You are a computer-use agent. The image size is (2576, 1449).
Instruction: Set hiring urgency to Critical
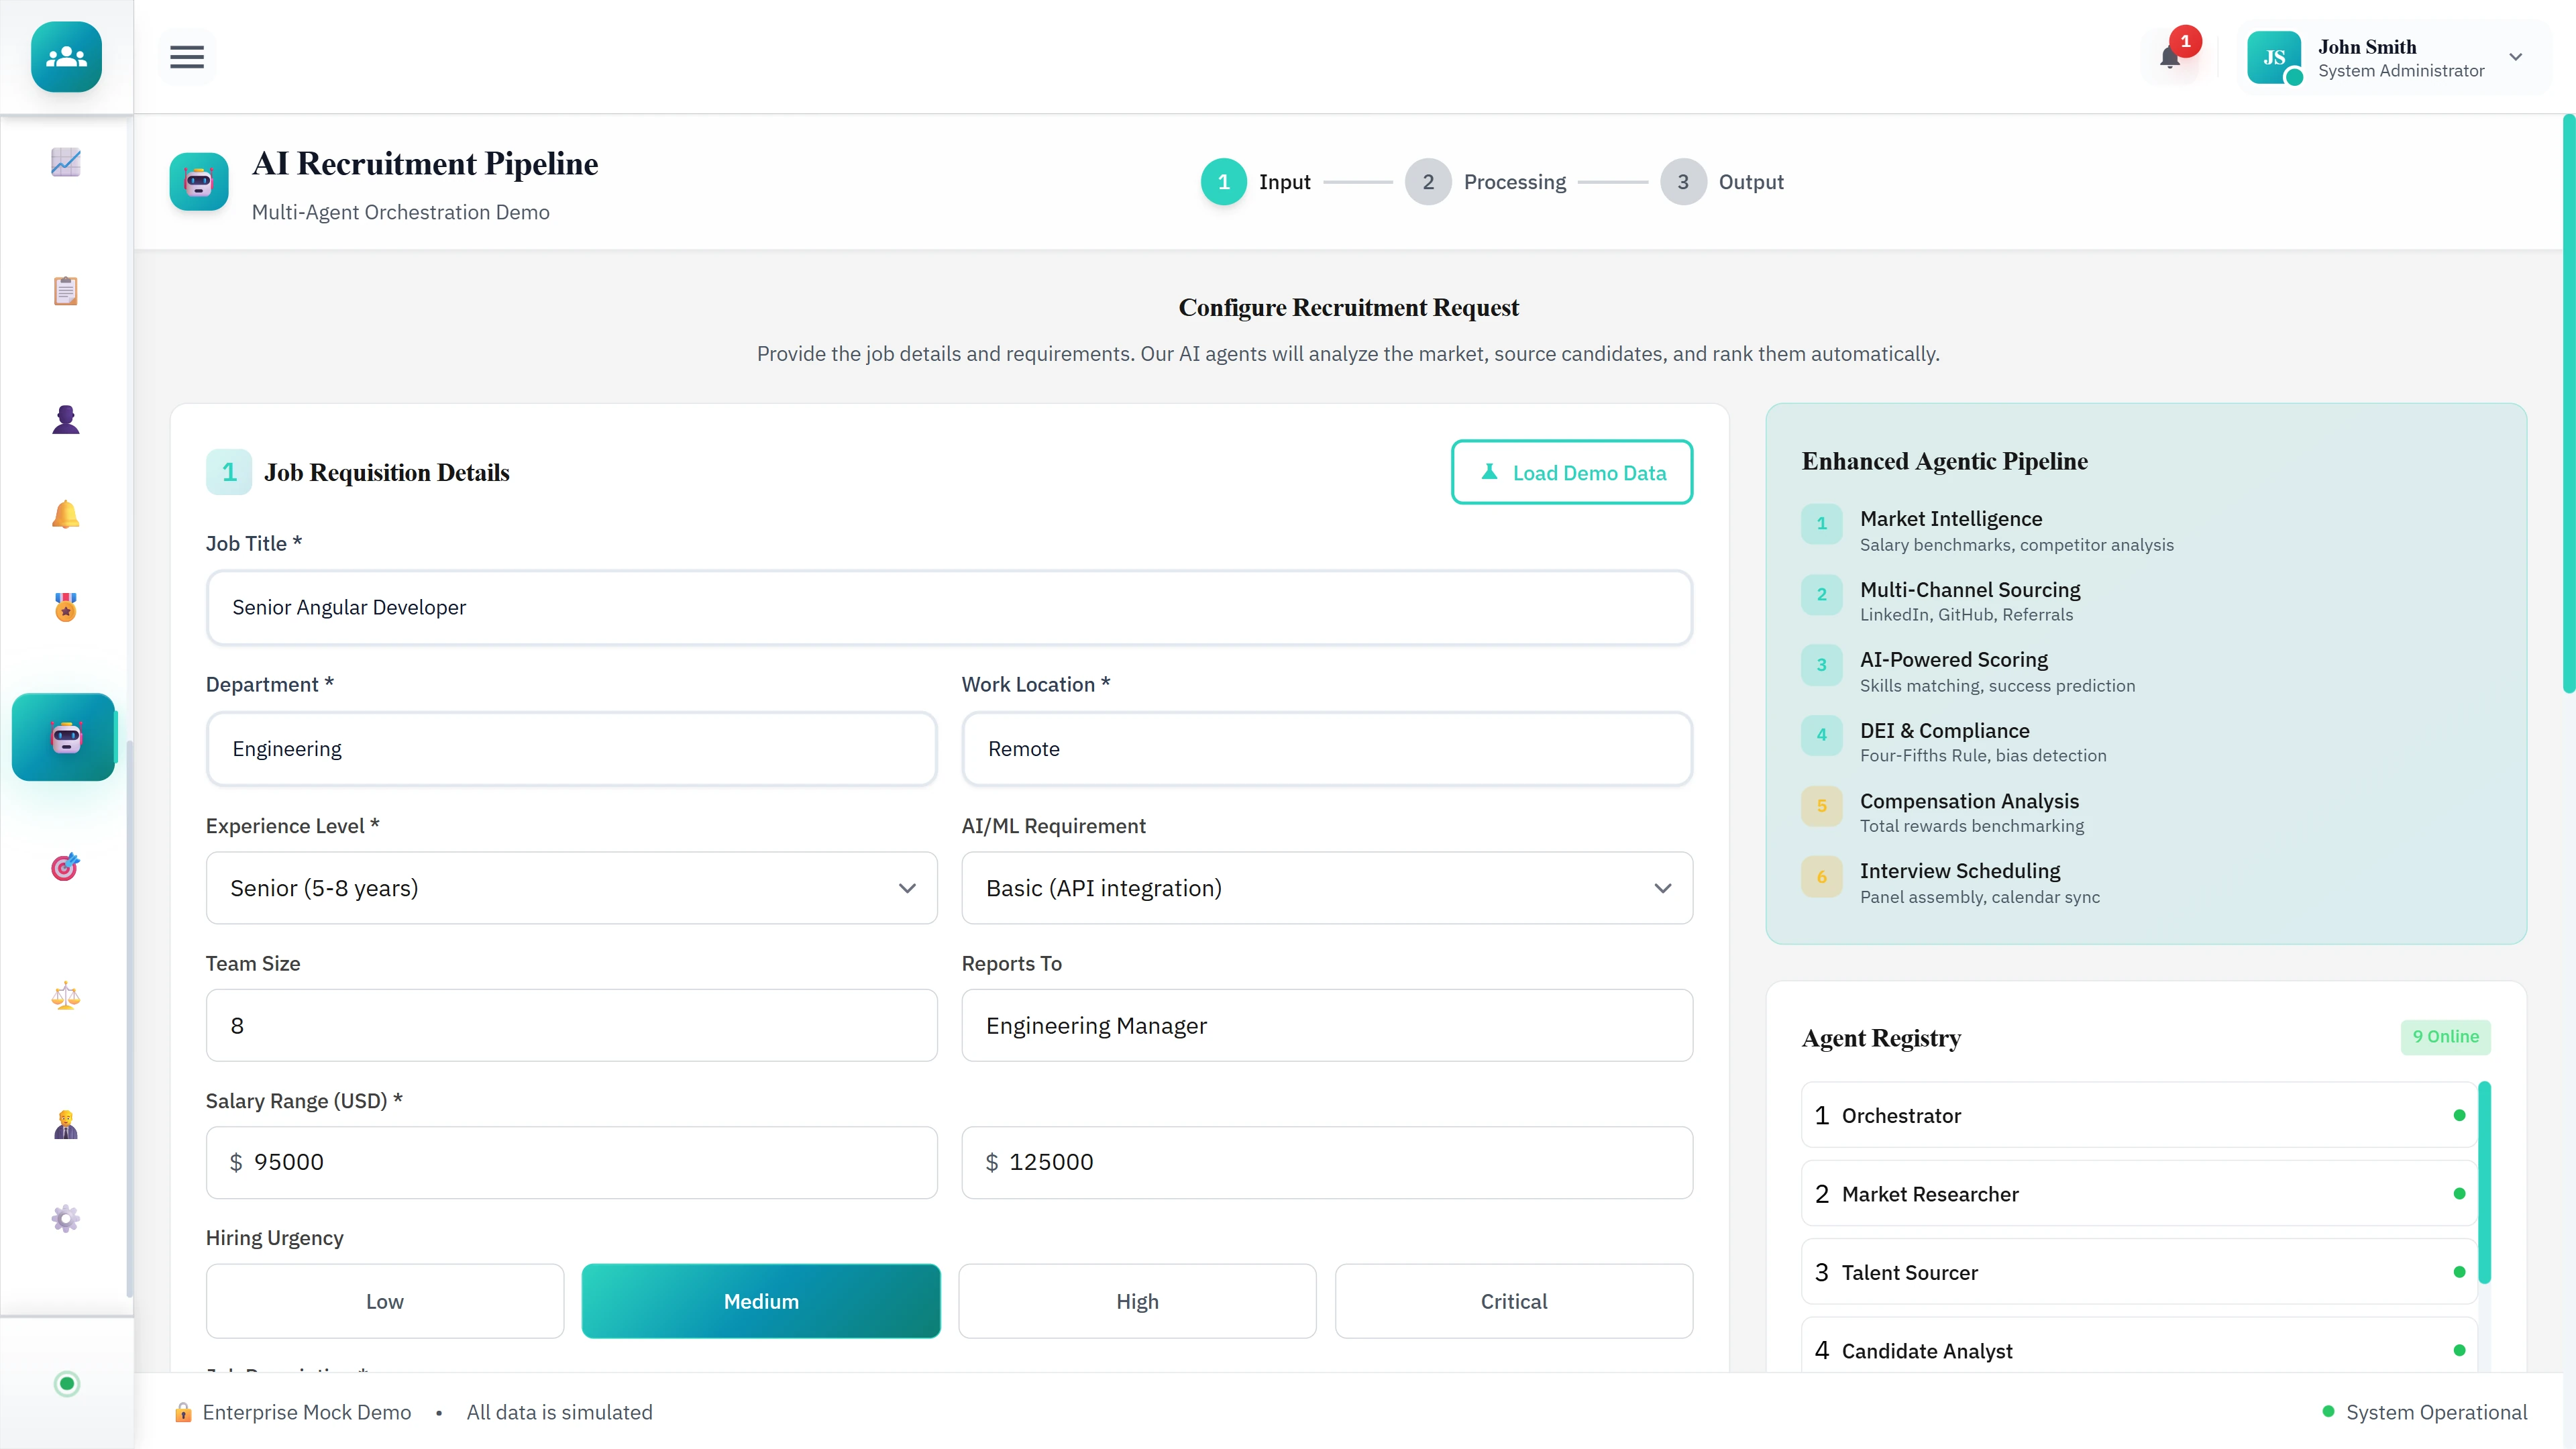click(x=1513, y=1301)
